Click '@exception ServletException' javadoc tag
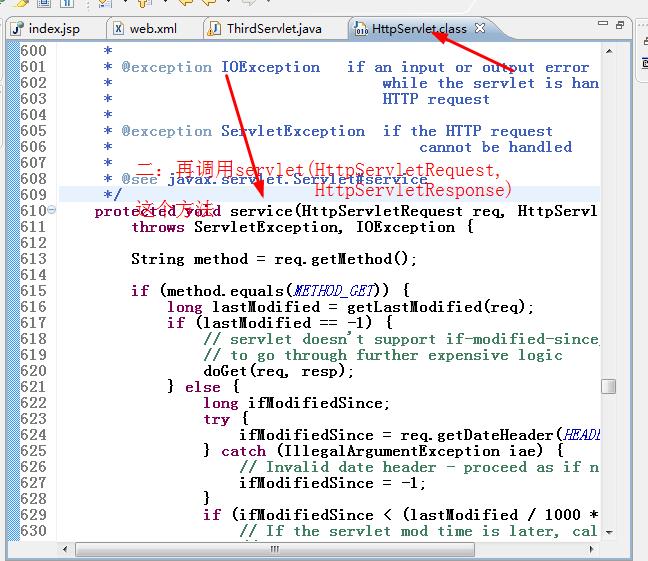Image resolution: width=648 pixels, height=561 pixels. click(x=243, y=131)
